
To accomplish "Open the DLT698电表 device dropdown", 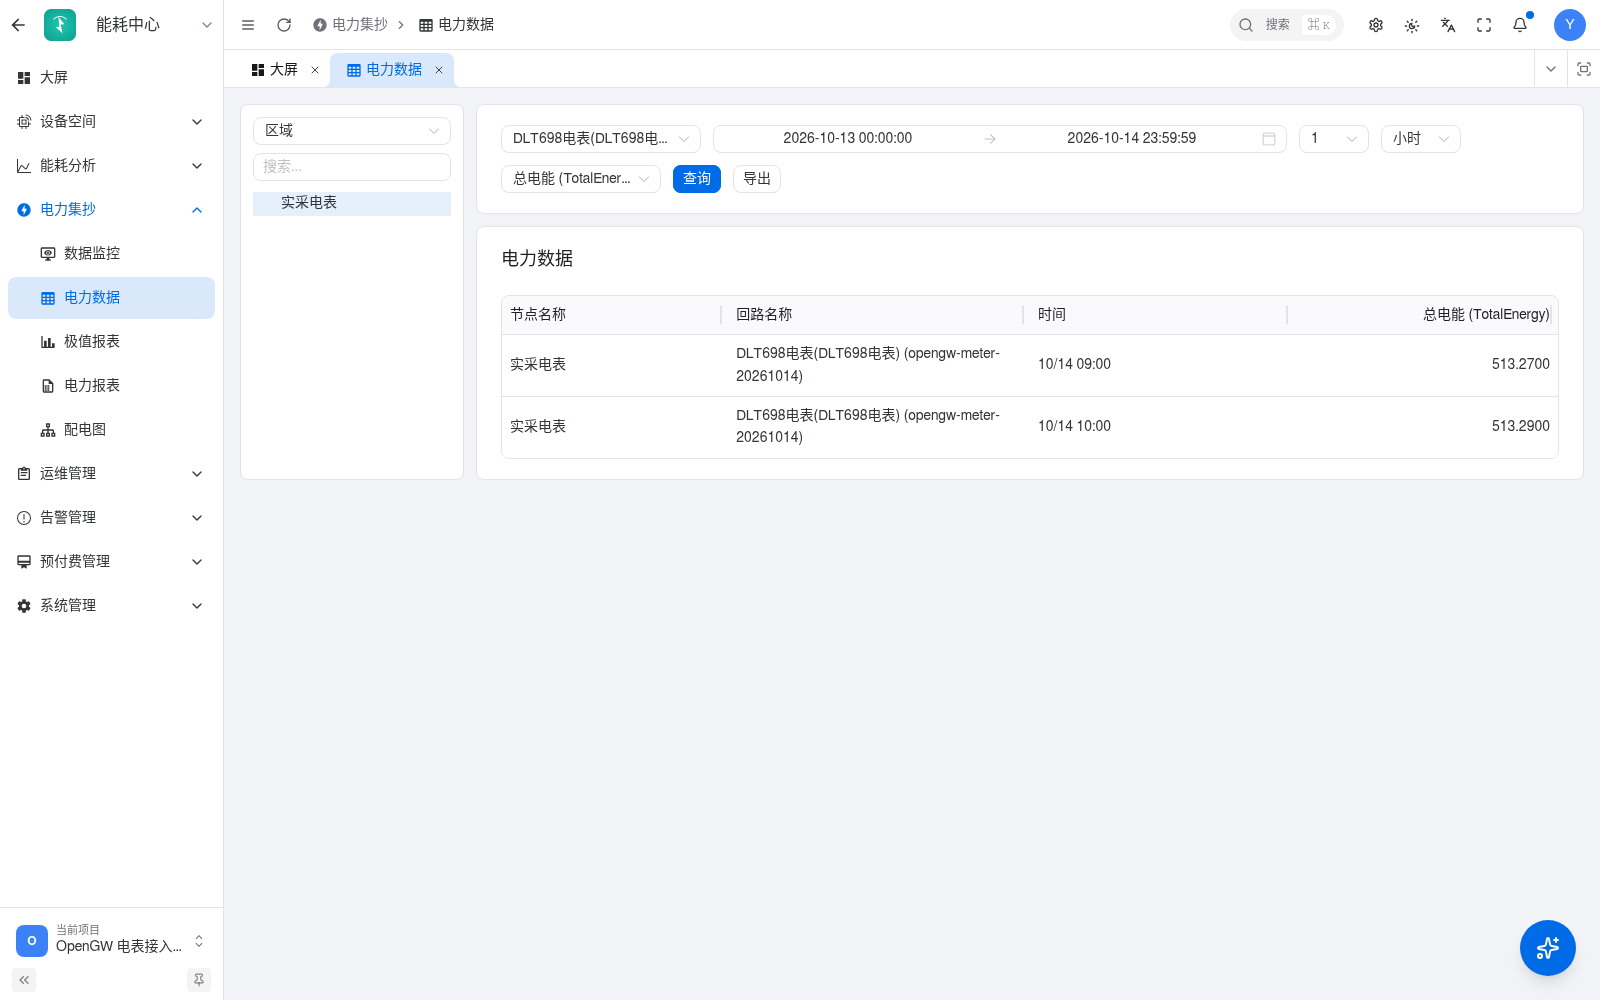I will 601,139.
